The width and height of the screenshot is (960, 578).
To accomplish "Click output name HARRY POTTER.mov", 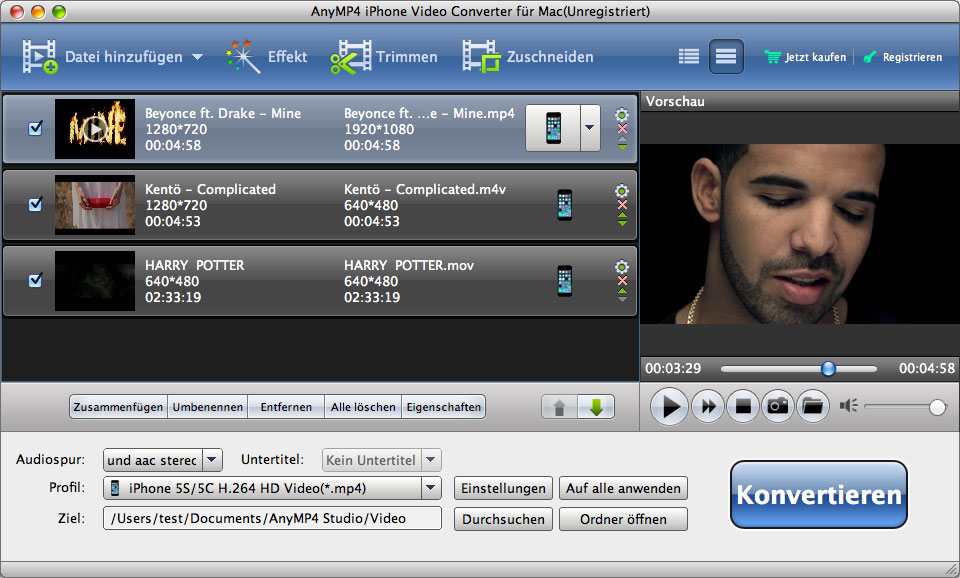I will click(x=409, y=265).
